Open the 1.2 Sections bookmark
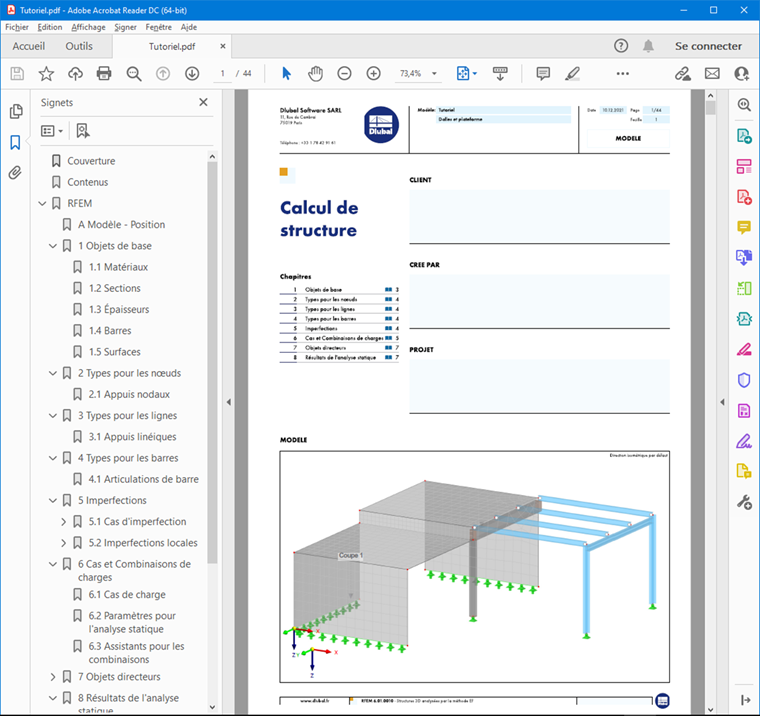The image size is (760, 716). pos(114,288)
